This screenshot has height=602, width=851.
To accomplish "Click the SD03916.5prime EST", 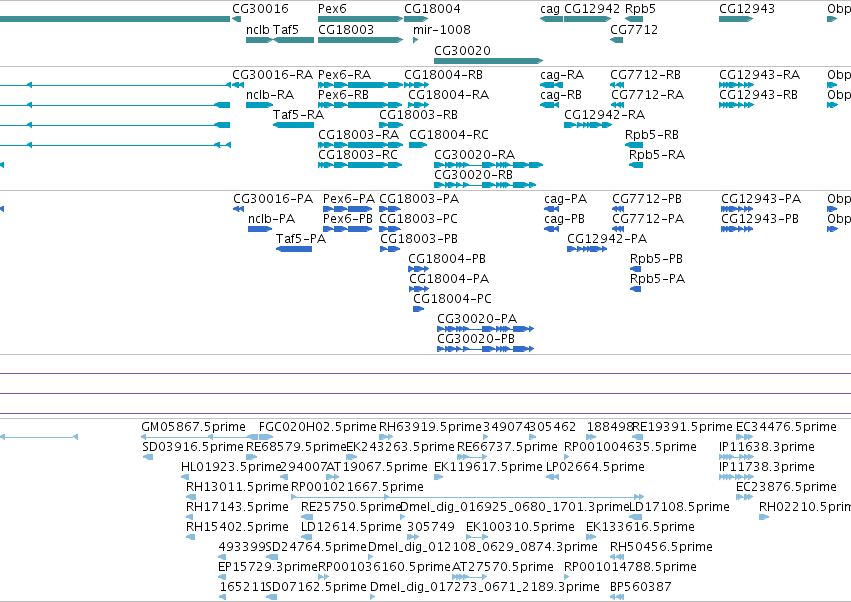I will (x=148, y=457).
